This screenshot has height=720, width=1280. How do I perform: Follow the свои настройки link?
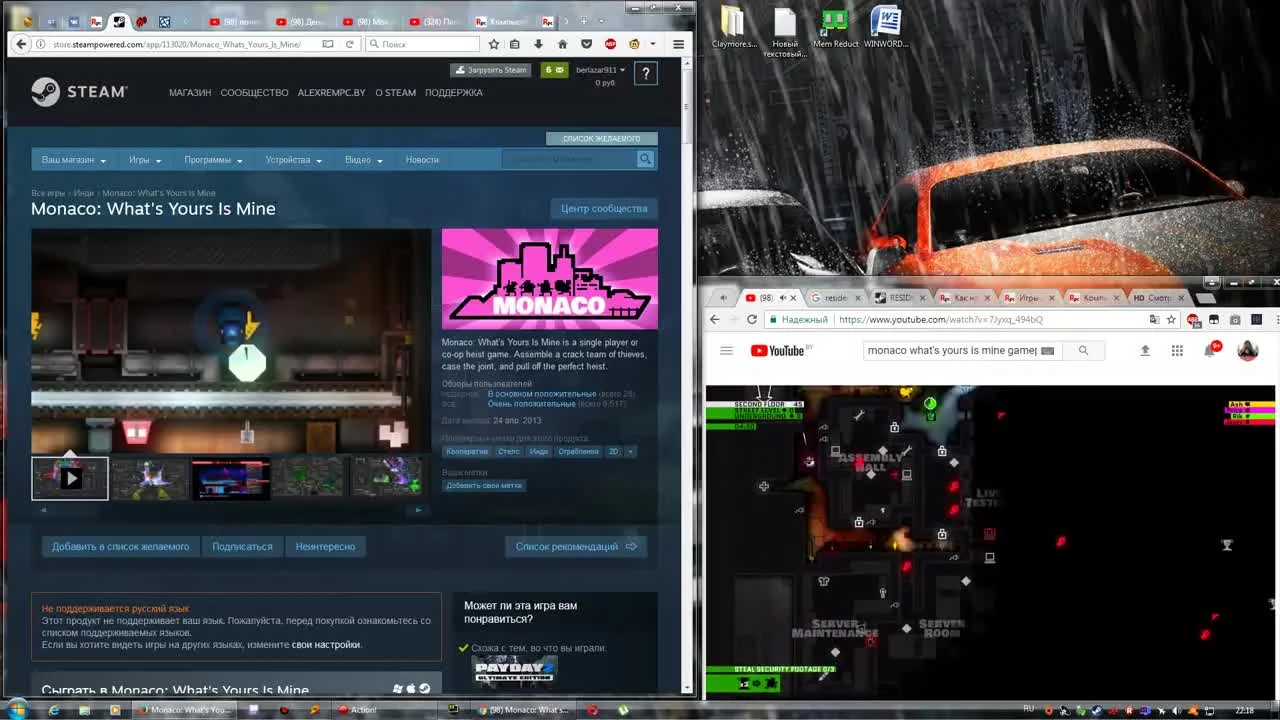pyautogui.click(x=326, y=645)
